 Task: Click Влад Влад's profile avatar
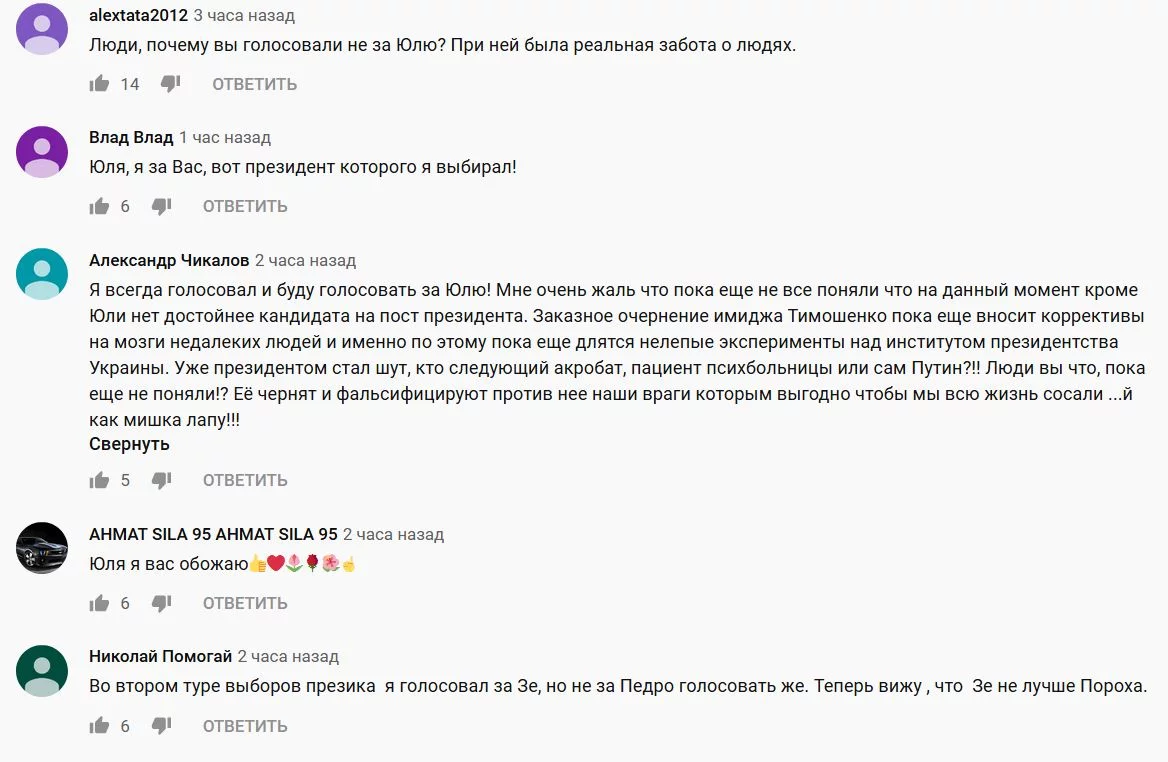coord(42,151)
